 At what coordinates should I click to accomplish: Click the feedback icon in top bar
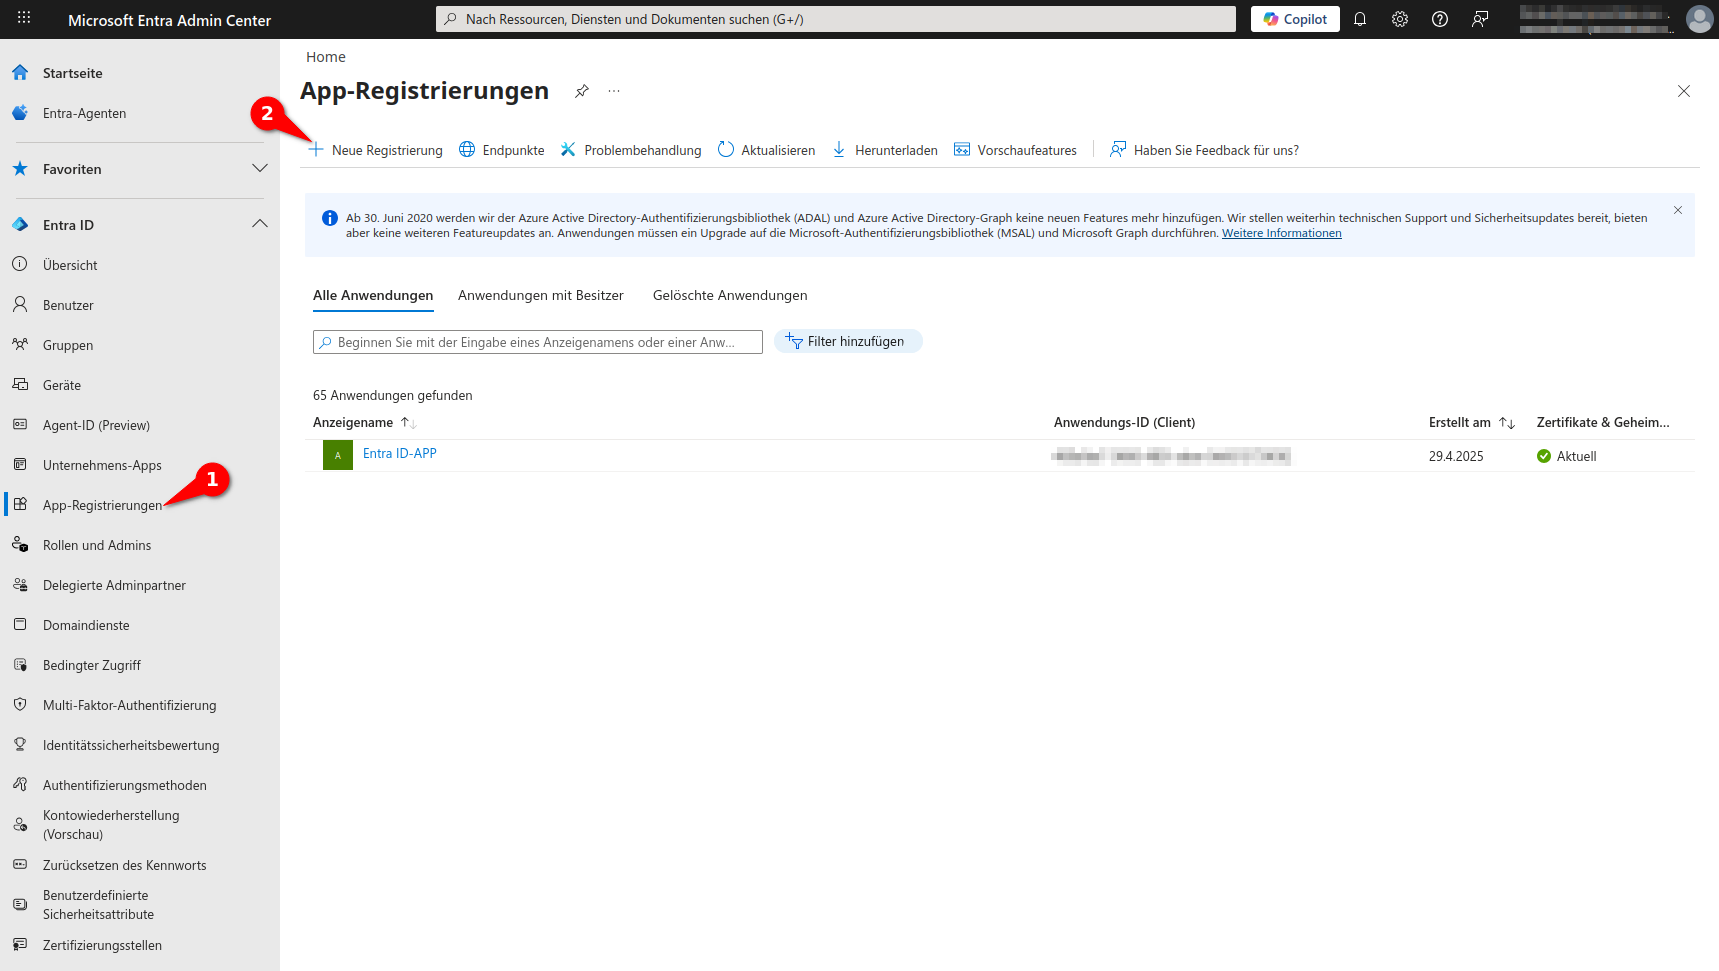coord(1480,19)
